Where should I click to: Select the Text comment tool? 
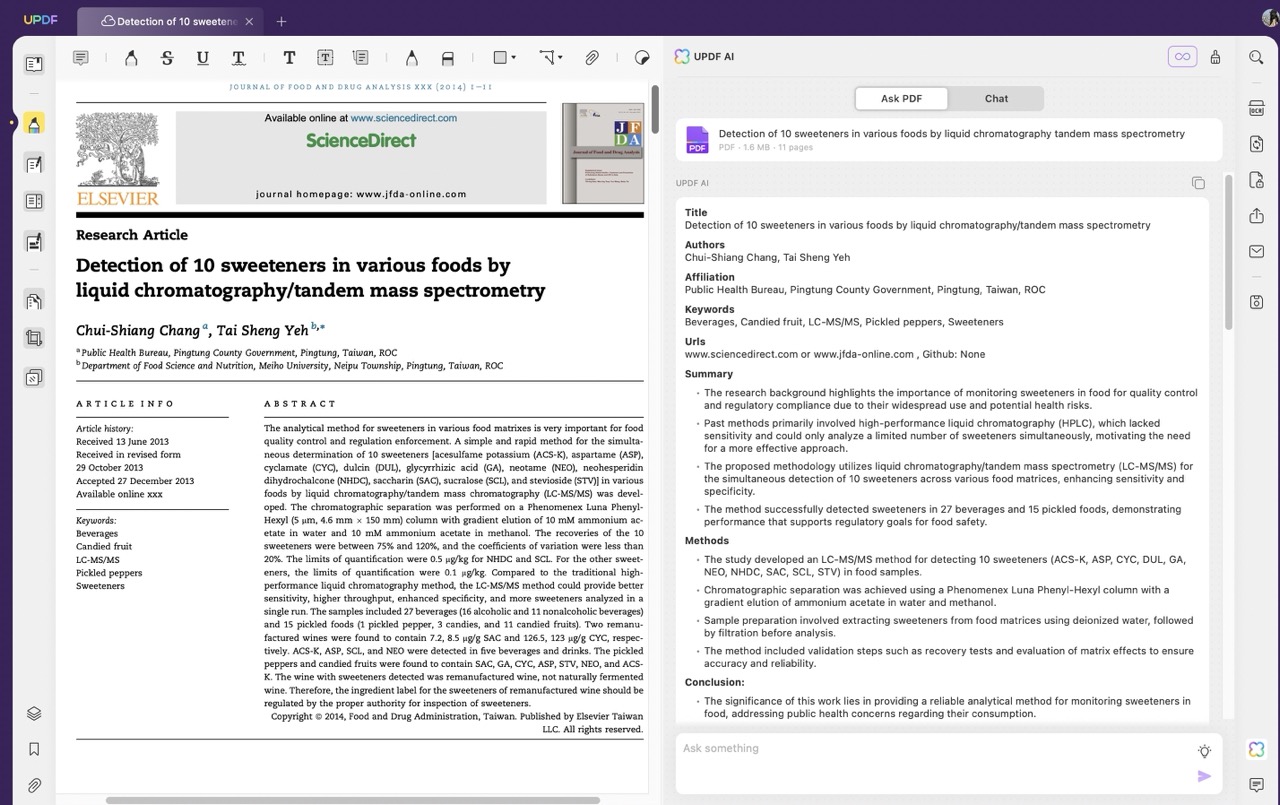click(x=289, y=58)
